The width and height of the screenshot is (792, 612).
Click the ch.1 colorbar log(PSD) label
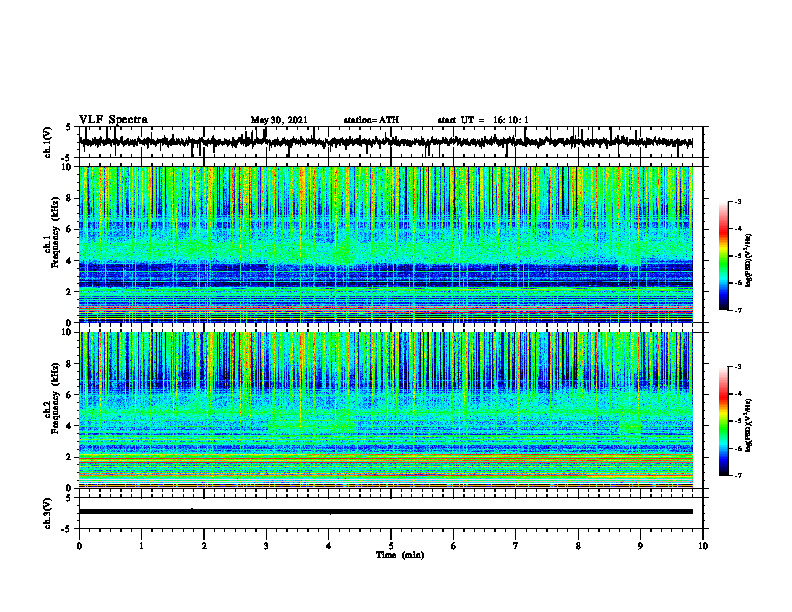(x=748, y=260)
